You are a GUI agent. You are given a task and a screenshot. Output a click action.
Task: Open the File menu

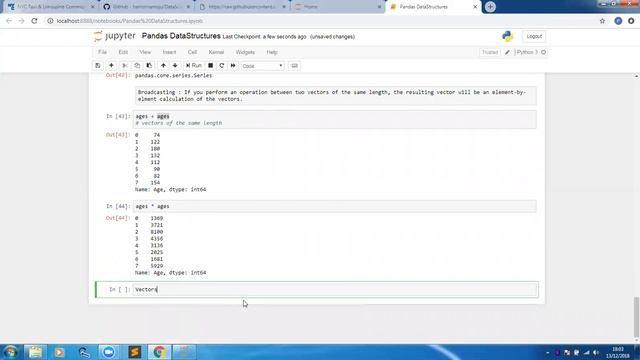(102, 52)
